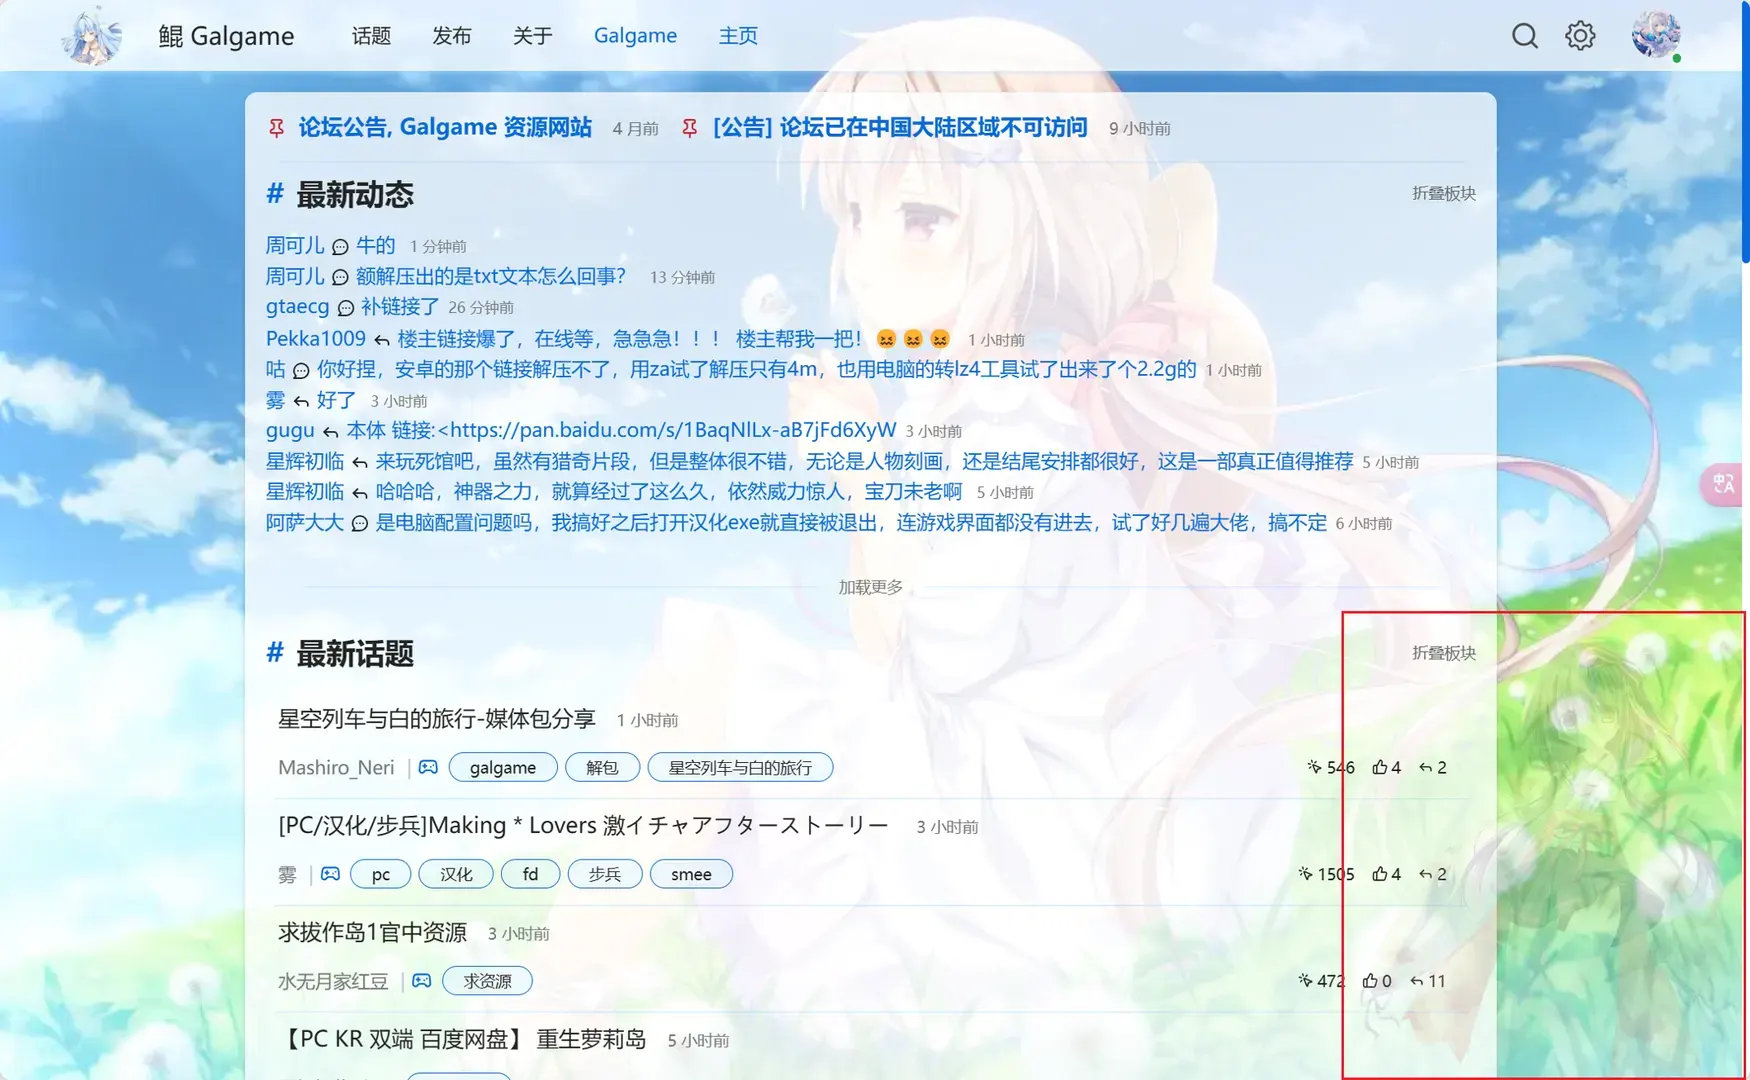Click comment bubble icon next to 周可儿 牛的

click(340, 247)
